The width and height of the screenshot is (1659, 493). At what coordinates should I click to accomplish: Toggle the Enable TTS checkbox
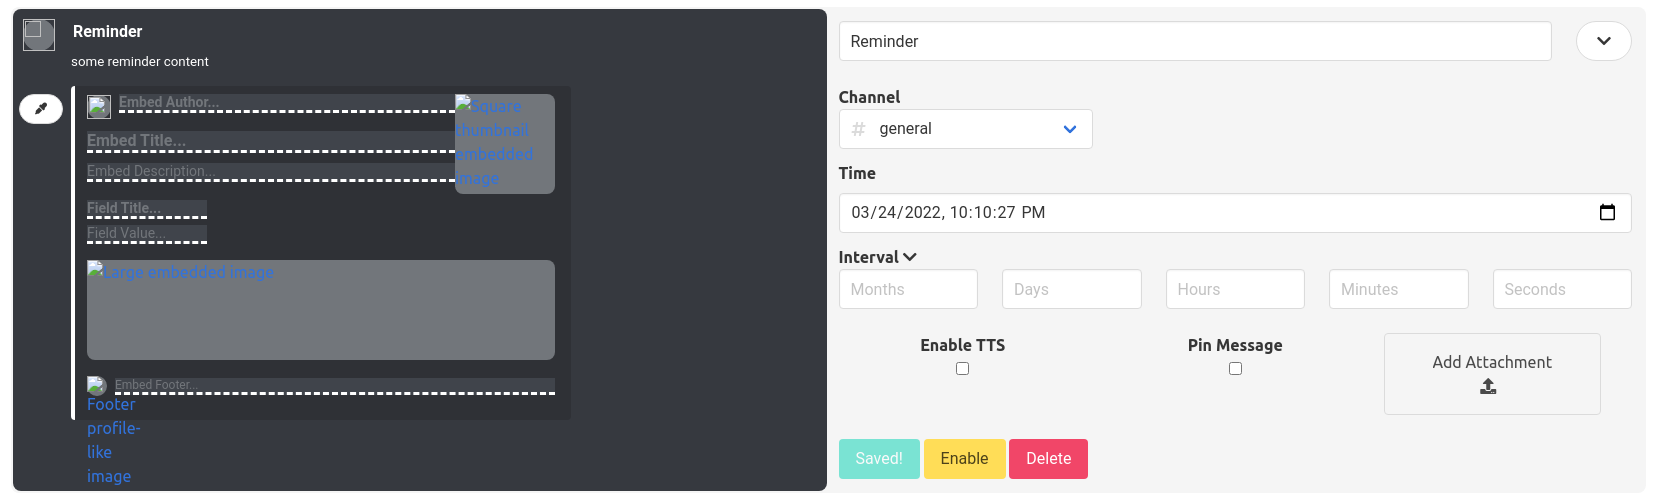point(962,369)
